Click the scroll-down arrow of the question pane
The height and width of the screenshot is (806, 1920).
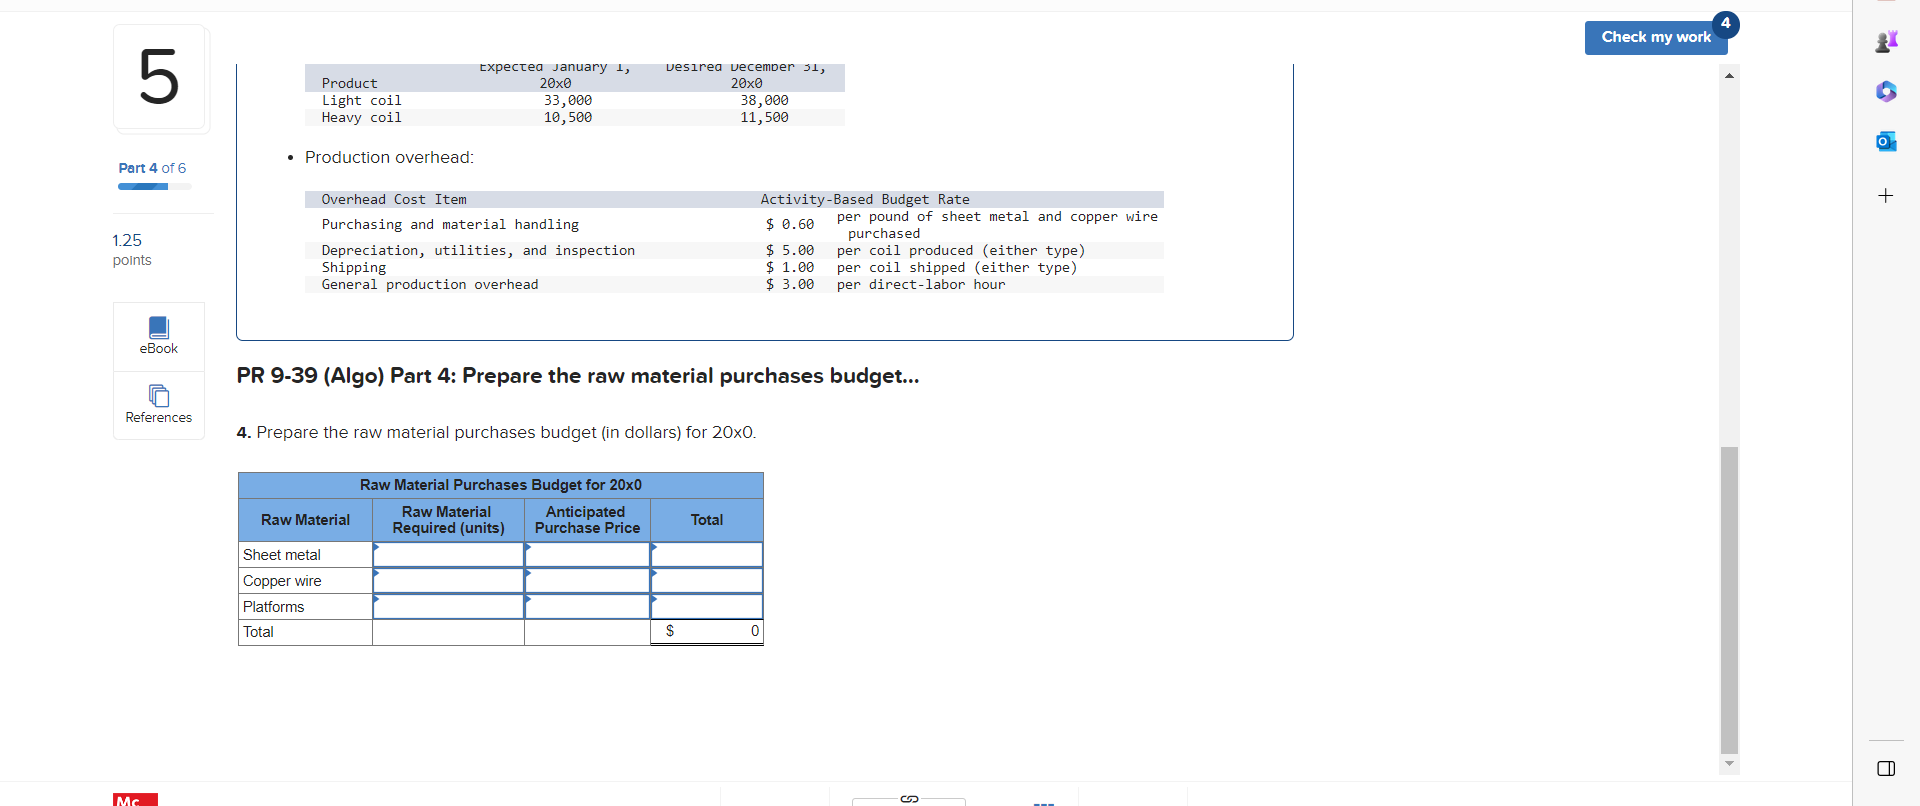(1729, 763)
